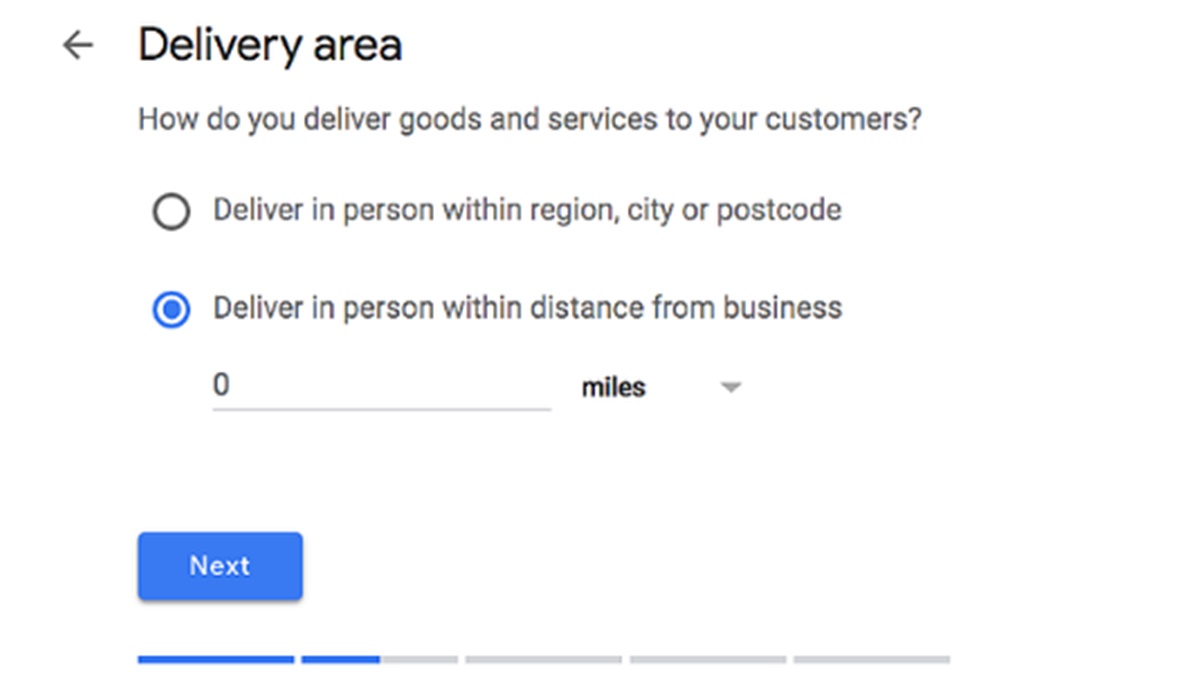Focus the delivery distance input field
Screen dimensions: 1200x679
380,386
